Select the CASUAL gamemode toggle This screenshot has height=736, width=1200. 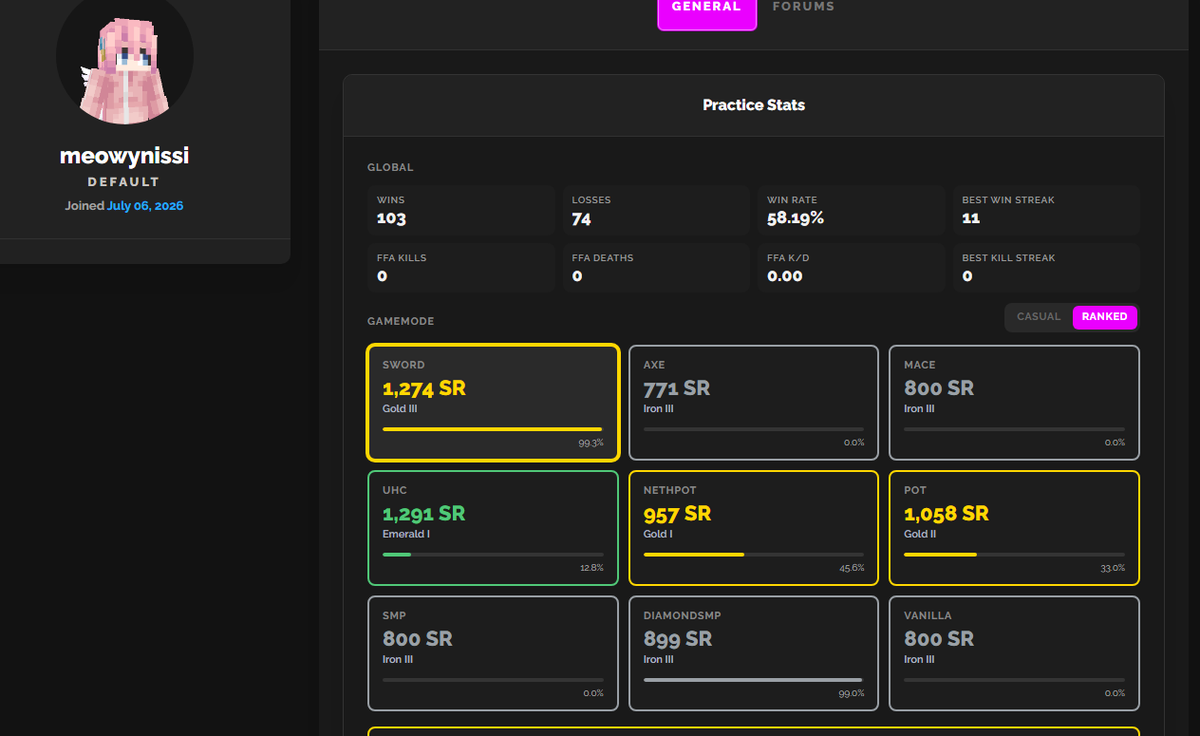1038,317
